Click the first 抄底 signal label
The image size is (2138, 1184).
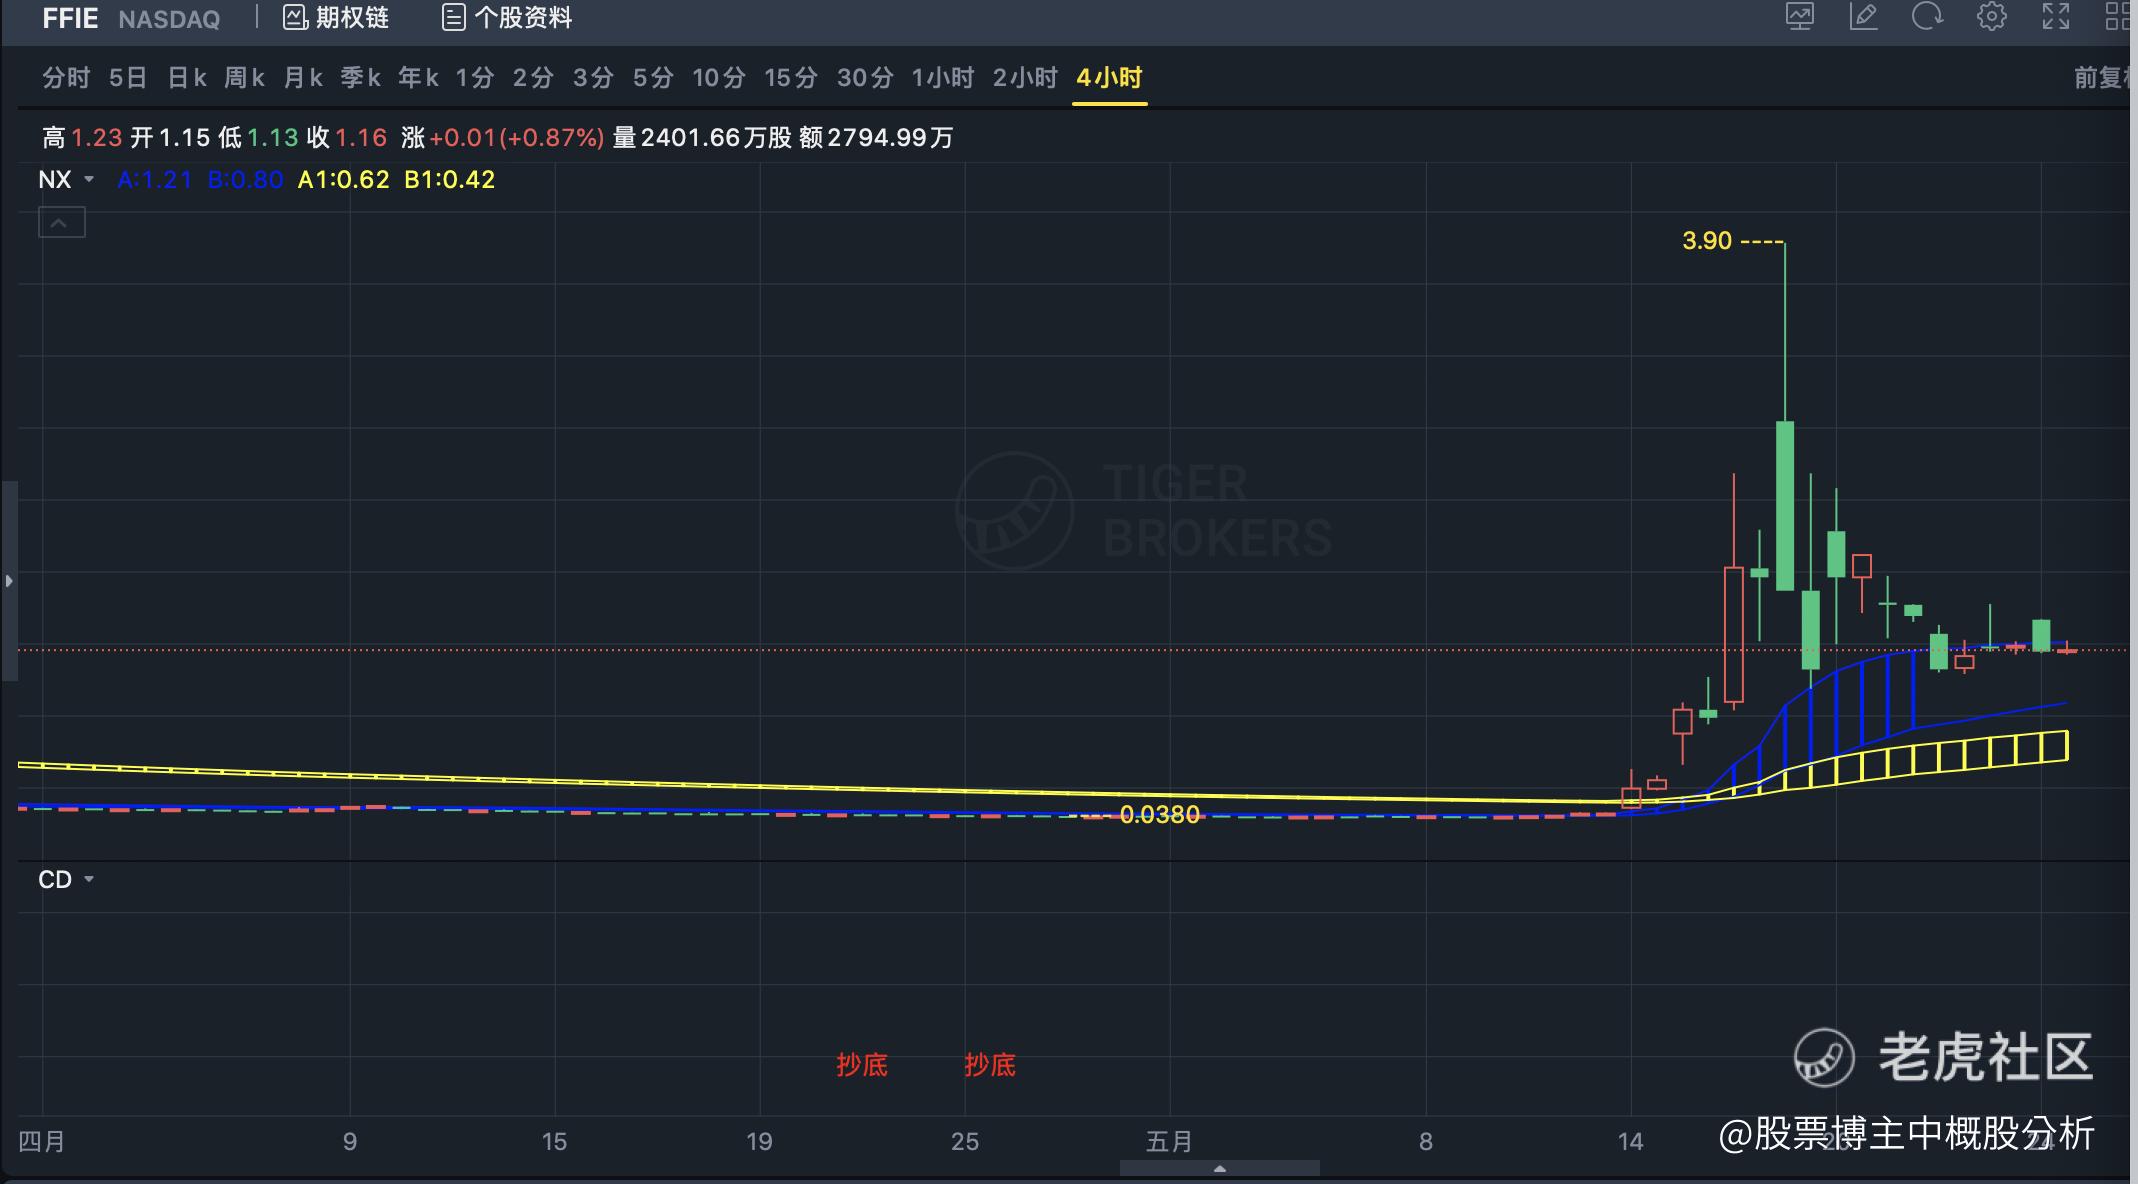[861, 1065]
